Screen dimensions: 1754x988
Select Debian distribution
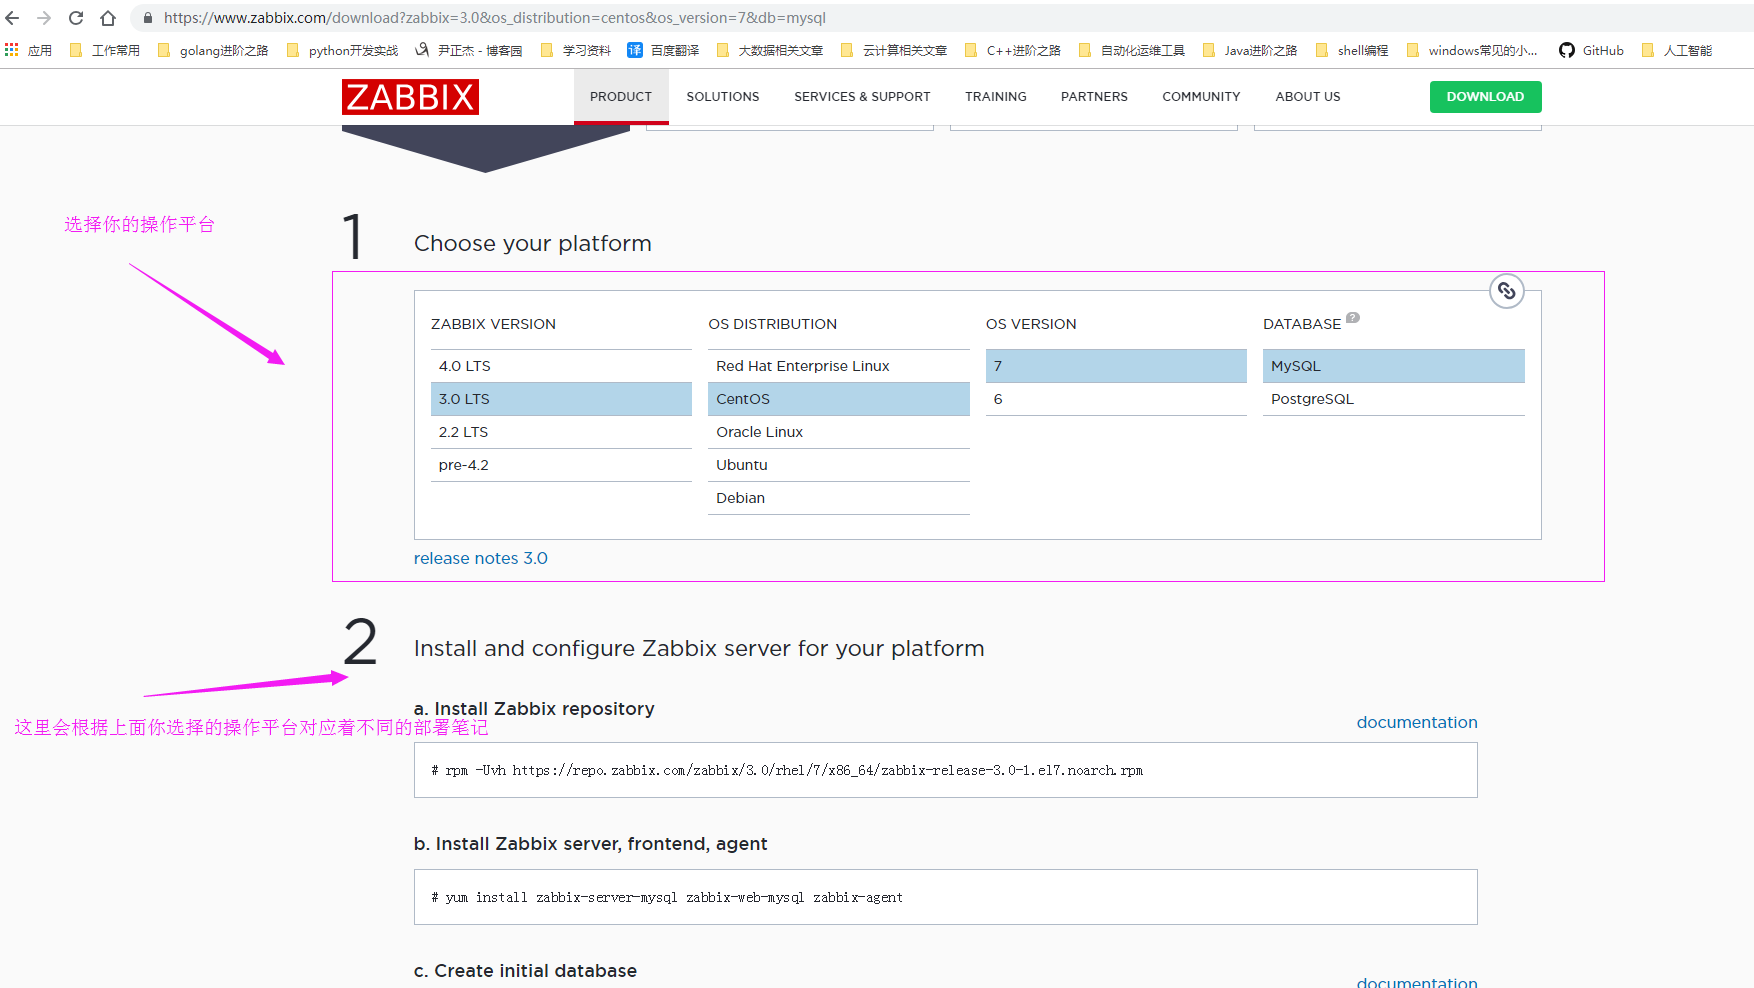tap(839, 498)
